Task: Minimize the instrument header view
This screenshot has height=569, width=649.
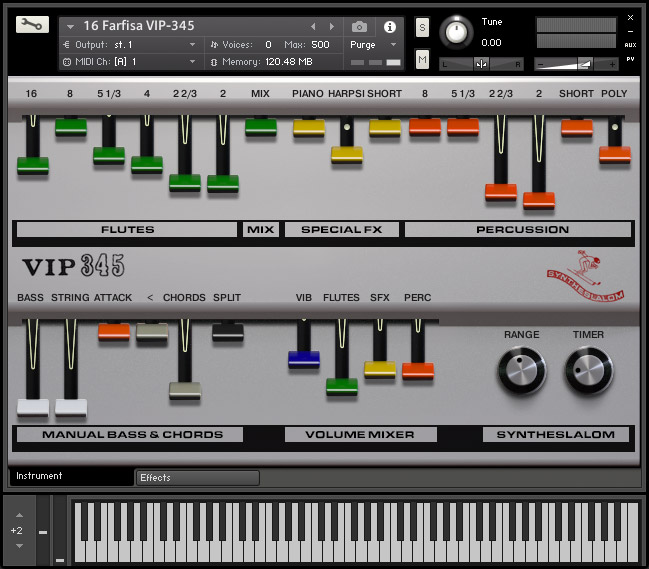Action: point(630,31)
